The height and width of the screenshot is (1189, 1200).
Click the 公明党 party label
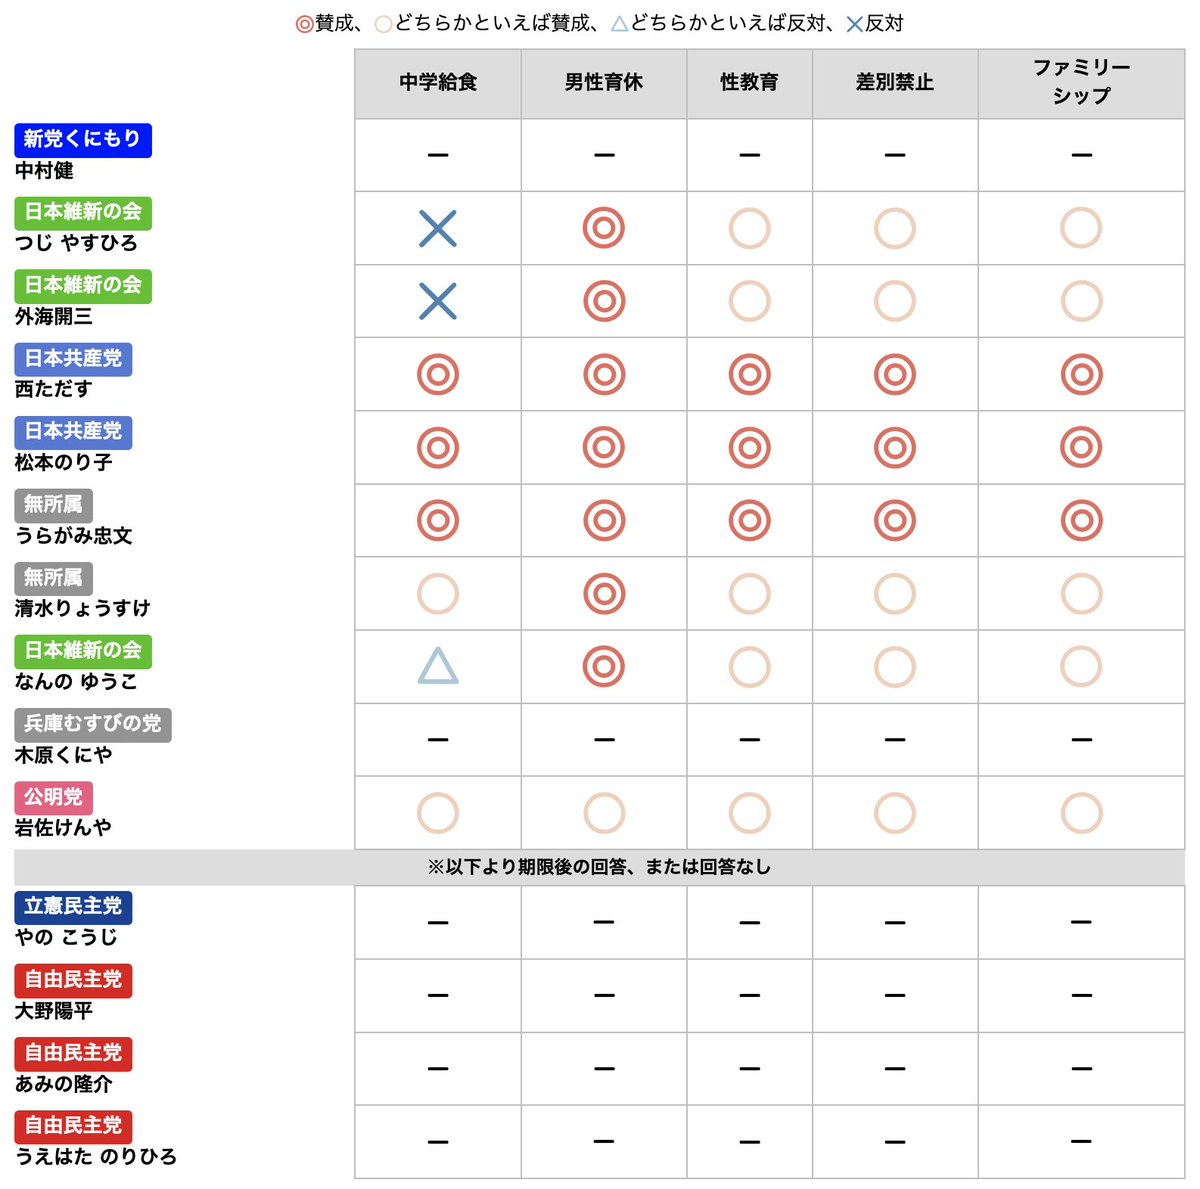coord(54,798)
